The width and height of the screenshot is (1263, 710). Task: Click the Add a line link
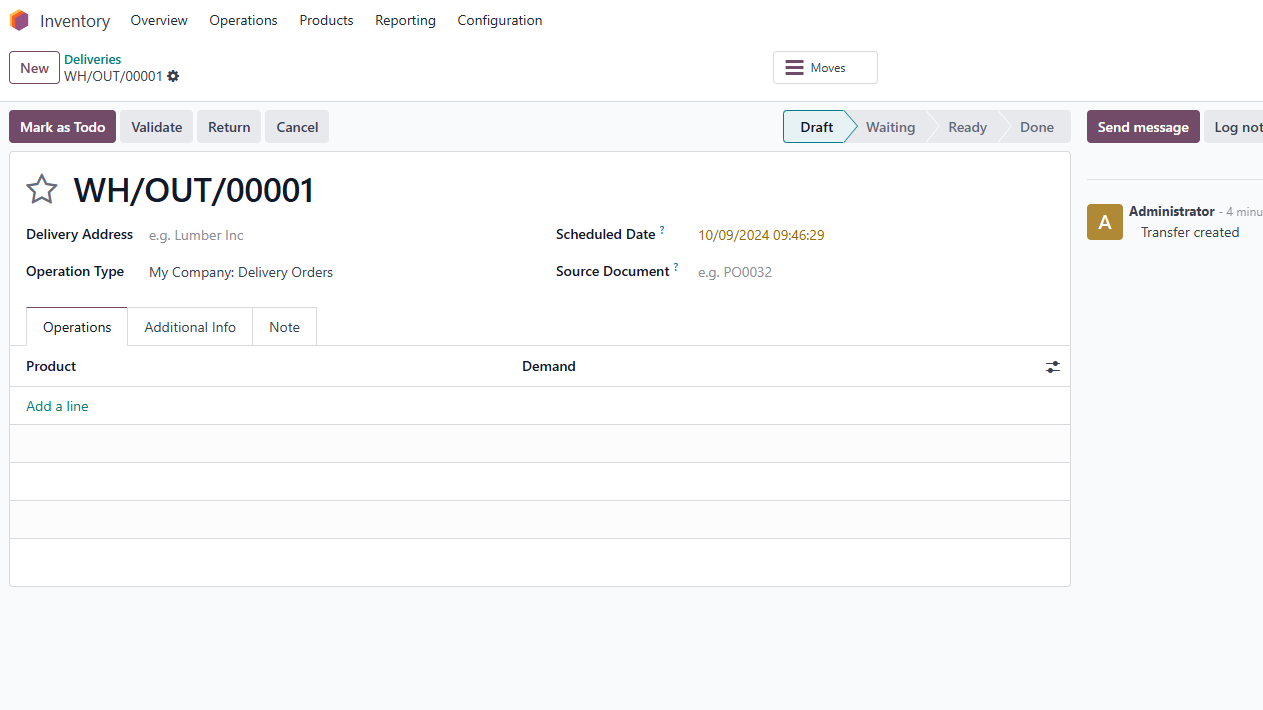click(x=57, y=406)
